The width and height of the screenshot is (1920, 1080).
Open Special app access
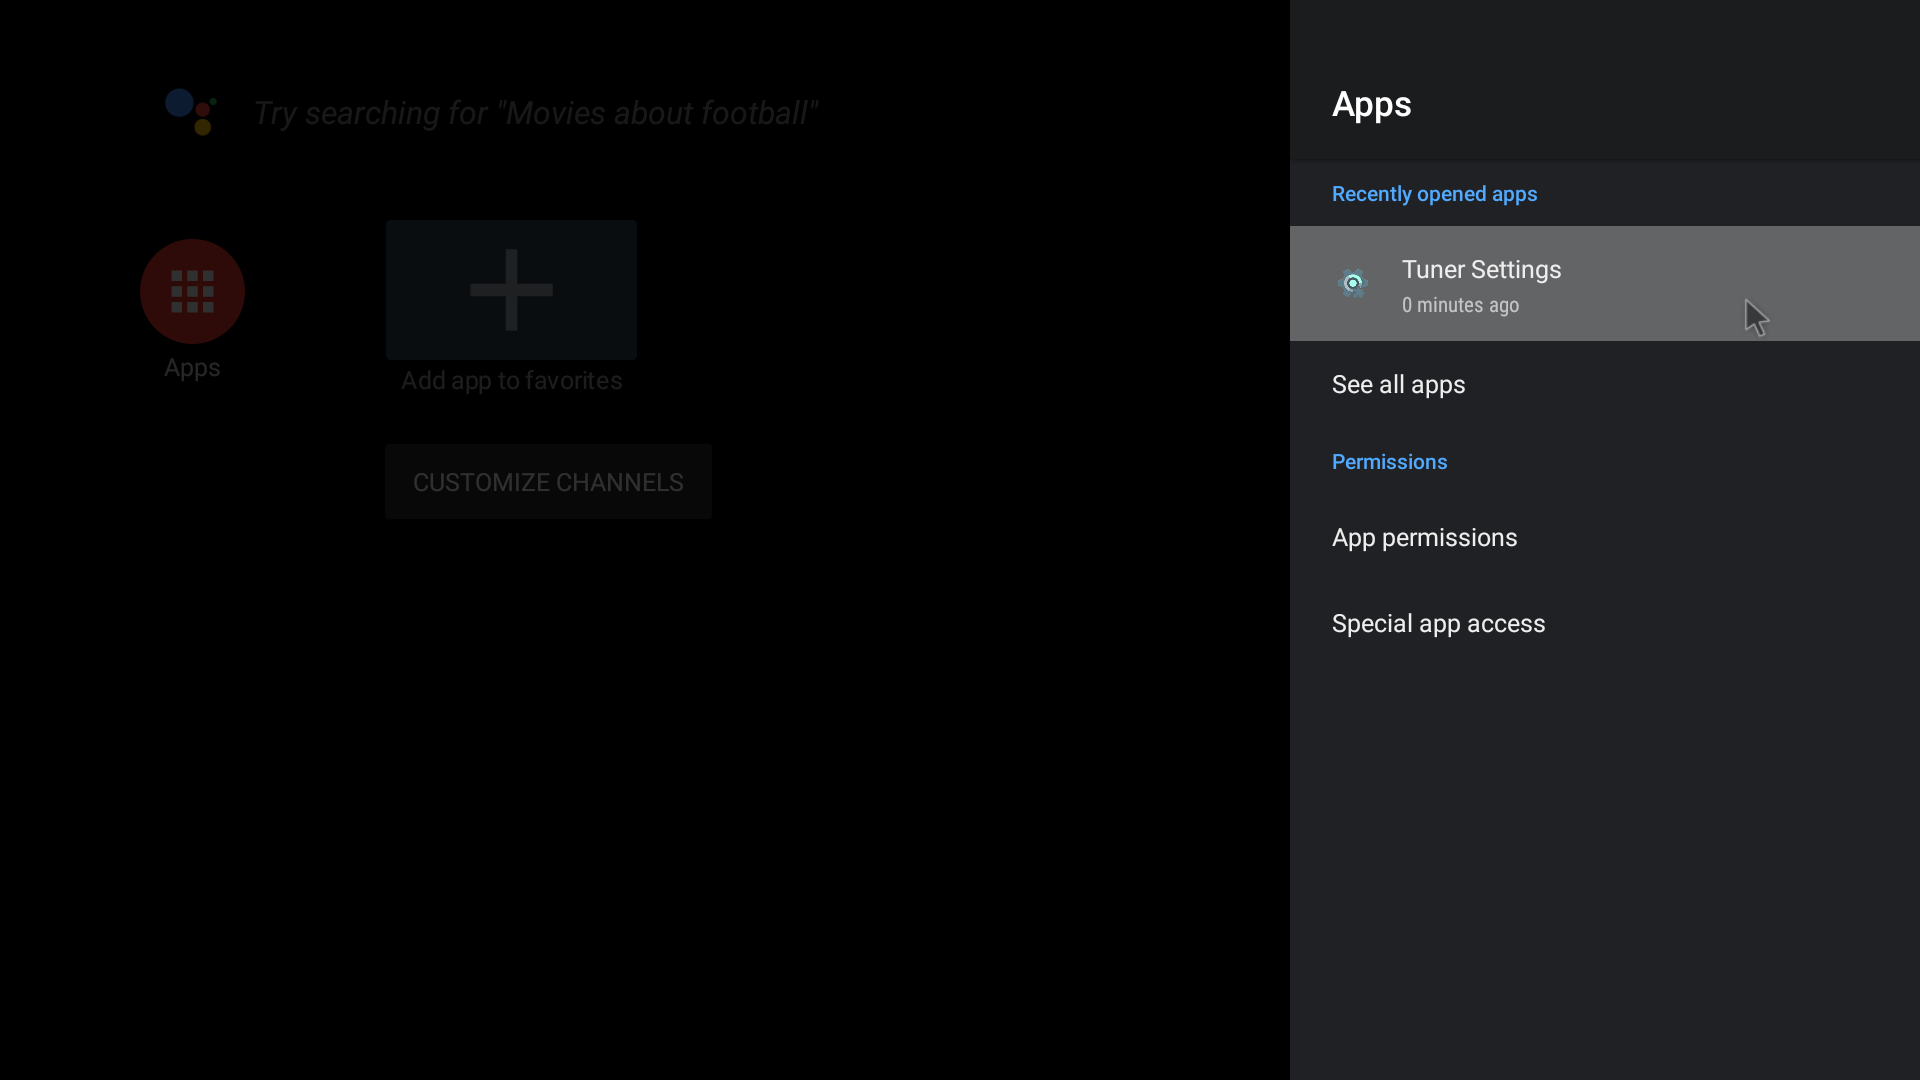click(x=1438, y=623)
